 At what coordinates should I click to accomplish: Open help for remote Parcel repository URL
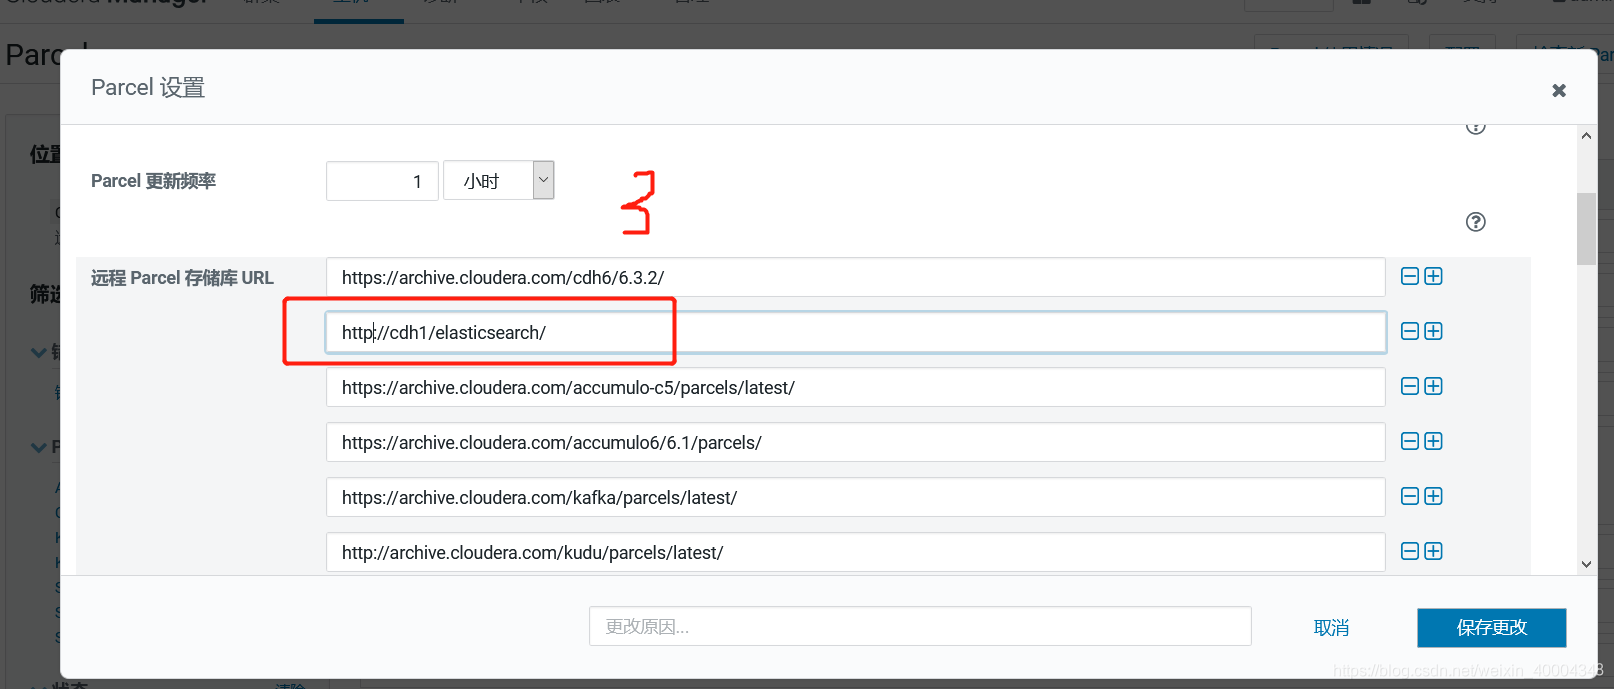coord(1475,222)
